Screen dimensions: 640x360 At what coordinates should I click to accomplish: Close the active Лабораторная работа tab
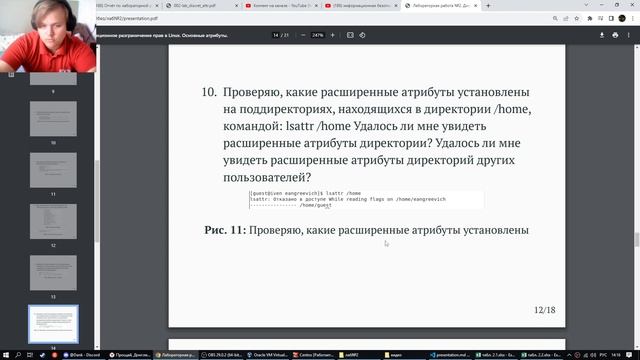[x=476, y=6]
